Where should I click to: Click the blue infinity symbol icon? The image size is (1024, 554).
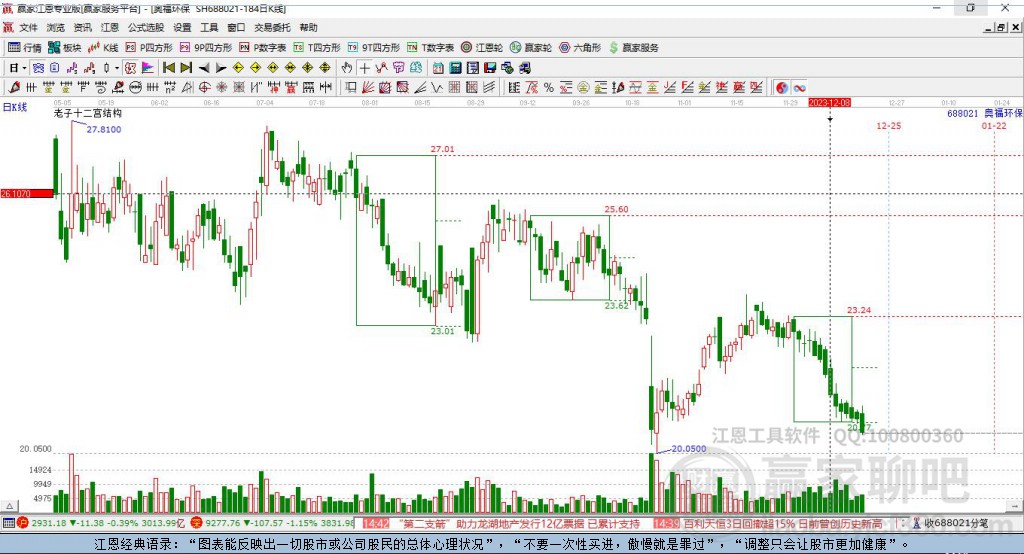(x=799, y=88)
